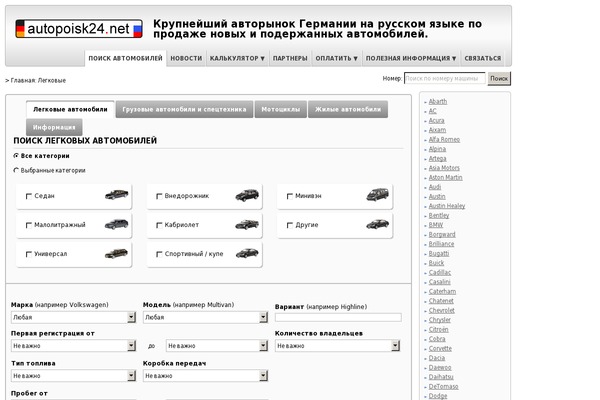Open the Первая регистрация от dropdown

pos(73,346)
